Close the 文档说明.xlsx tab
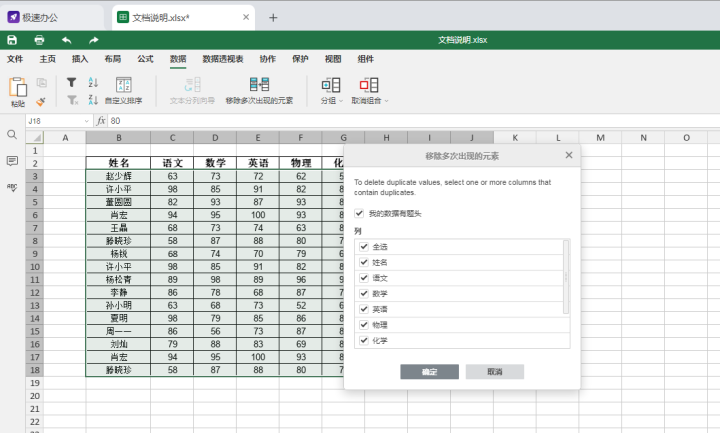Image resolution: width=720 pixels, height=433 pixels. (x=246, y=17)
